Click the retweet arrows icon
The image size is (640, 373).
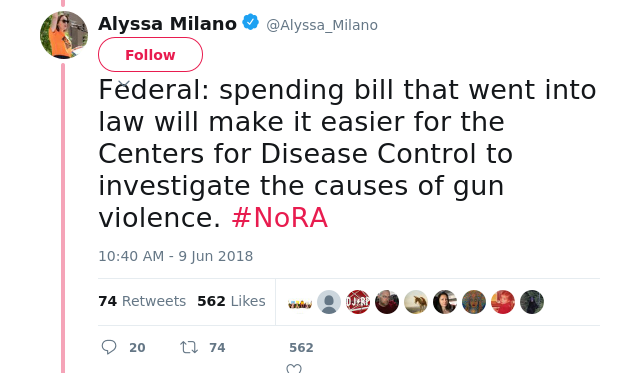pyautogui.click(x=189, y=347)
